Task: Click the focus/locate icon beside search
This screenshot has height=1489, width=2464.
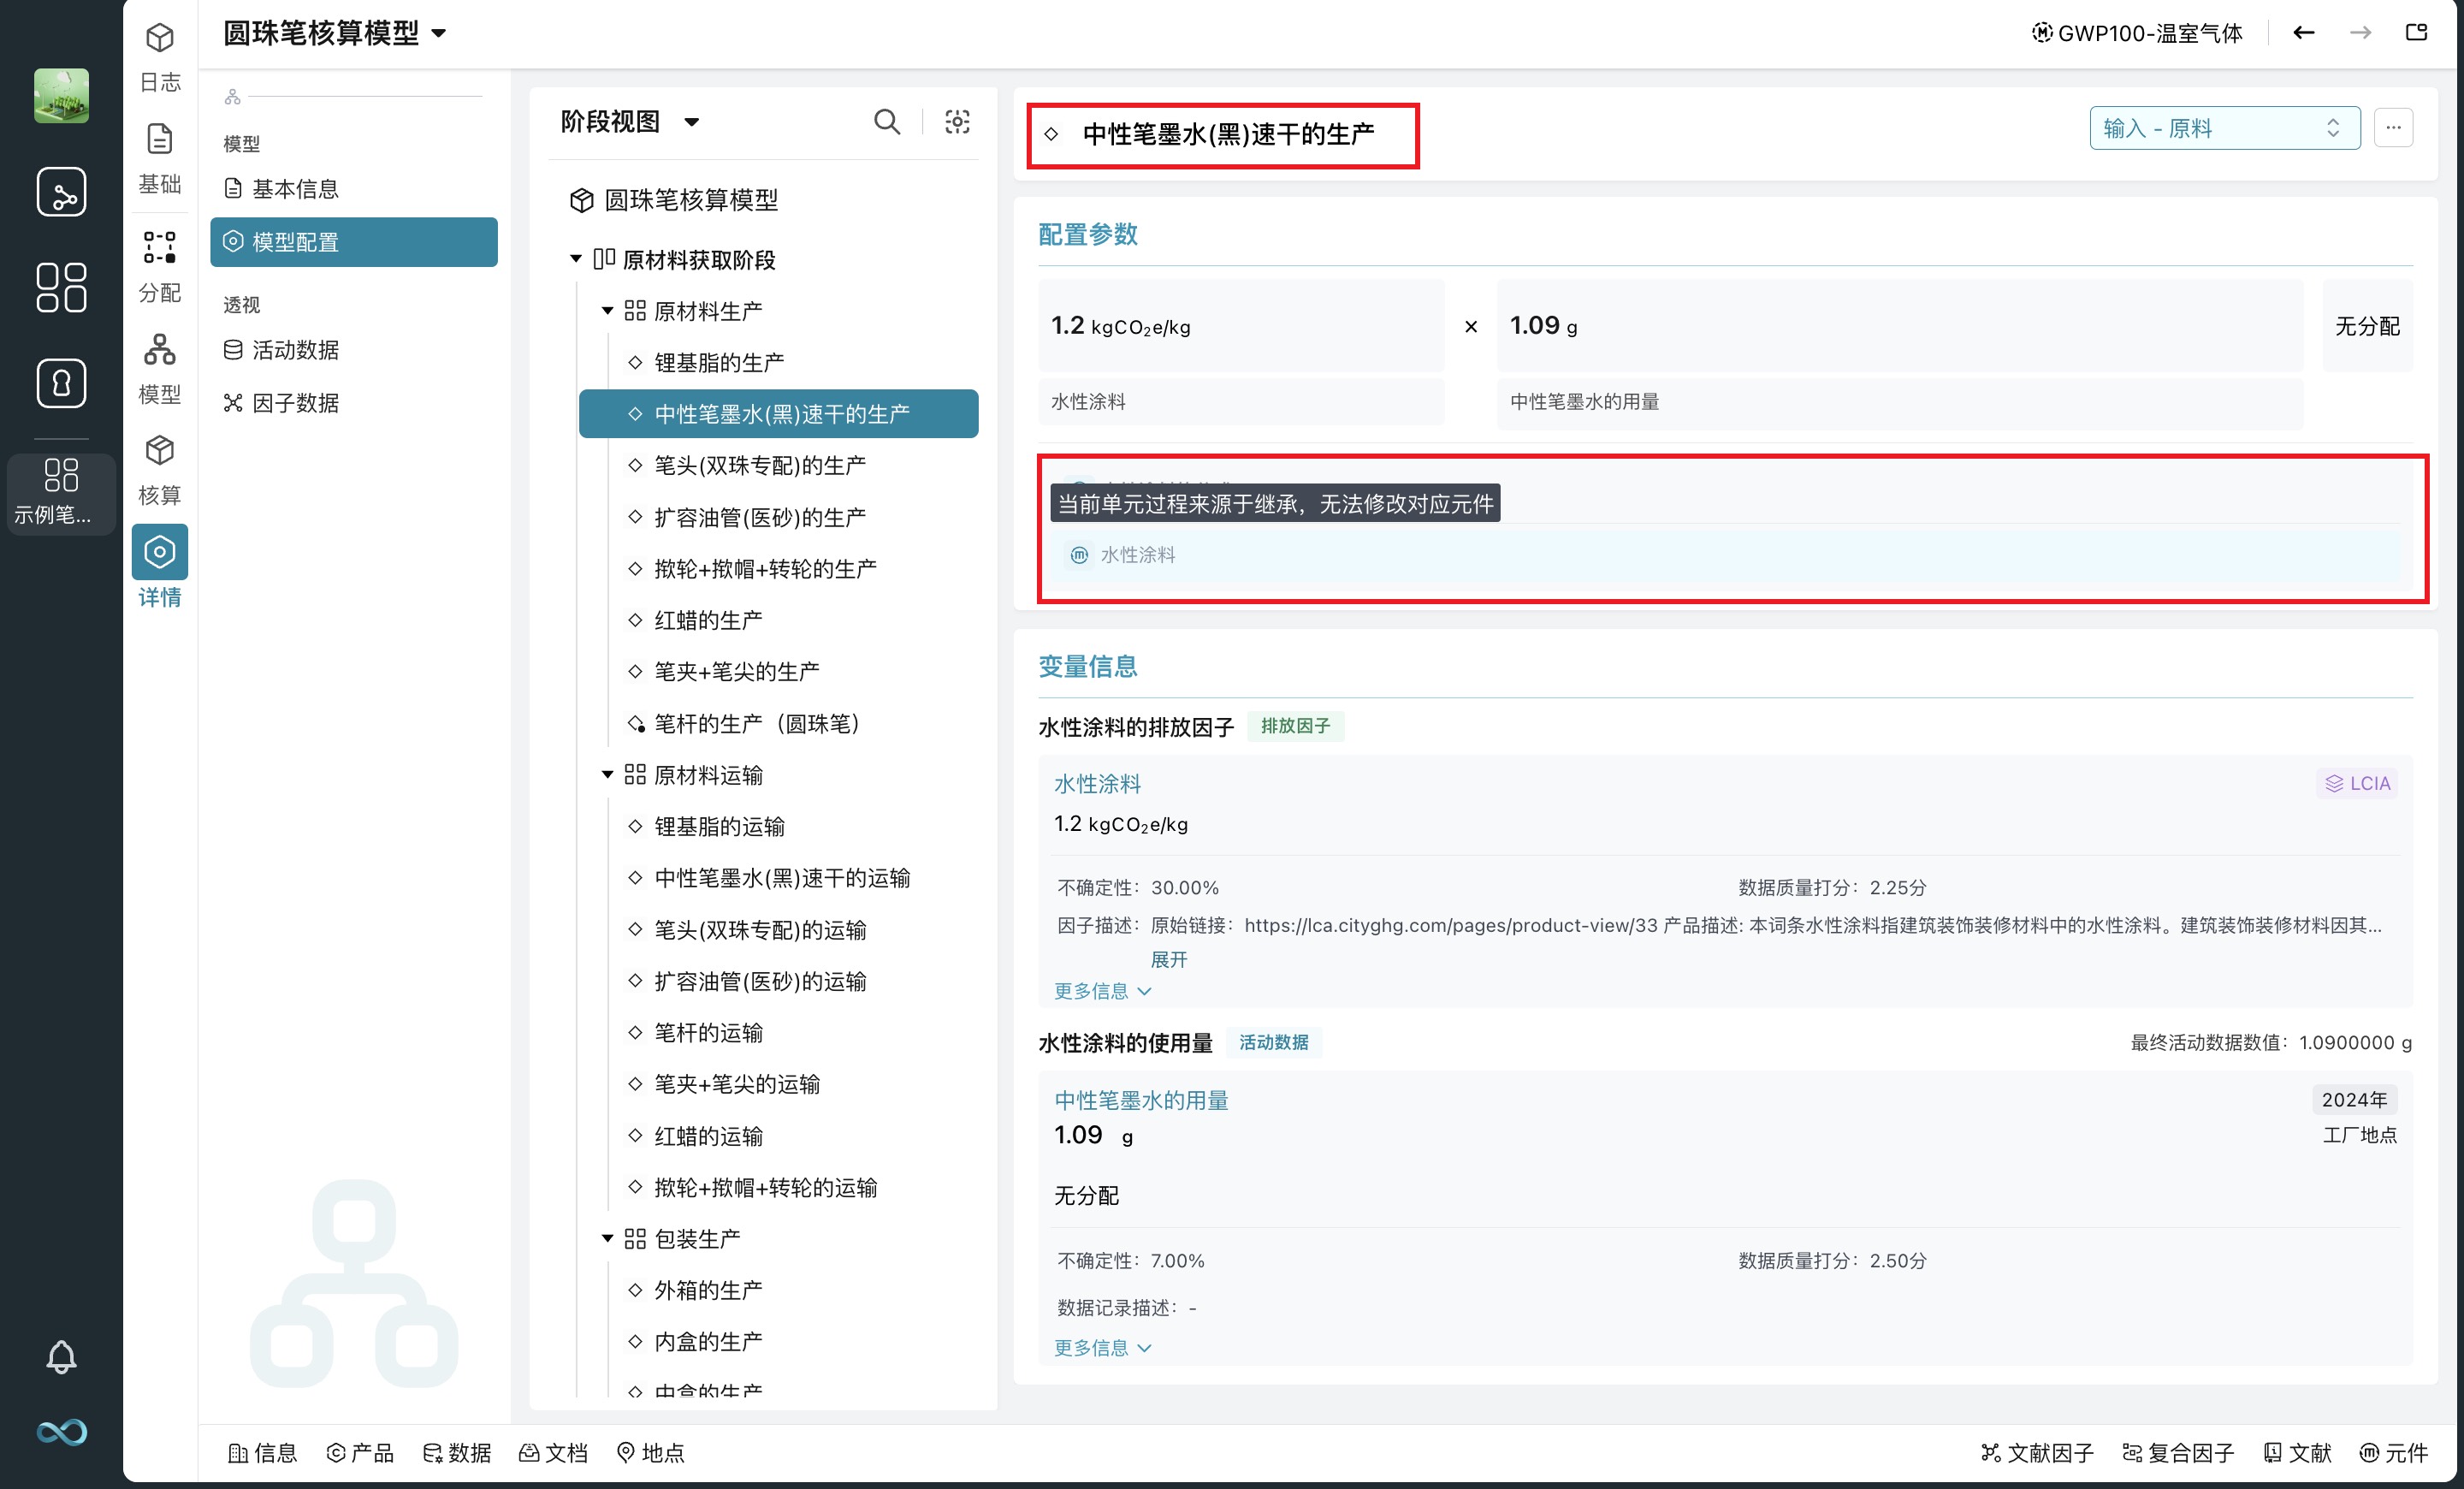Action: click(x=957, y=122)
